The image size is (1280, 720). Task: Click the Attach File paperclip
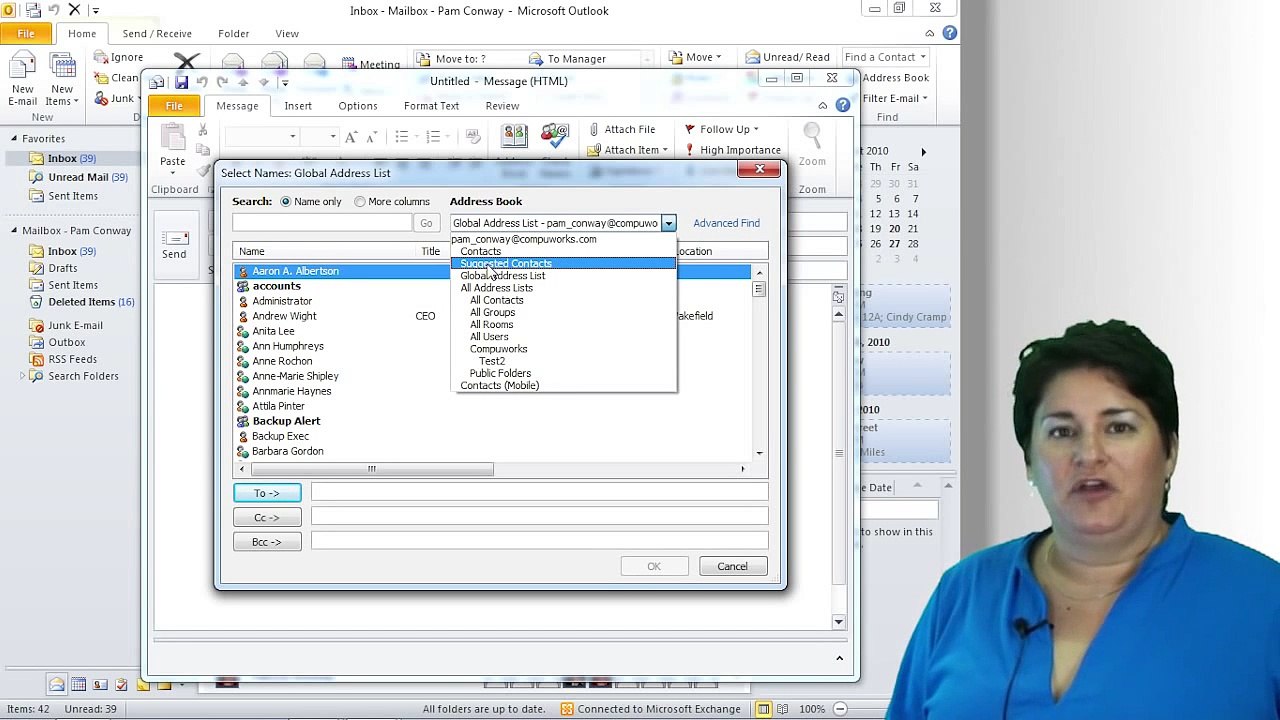593,129
